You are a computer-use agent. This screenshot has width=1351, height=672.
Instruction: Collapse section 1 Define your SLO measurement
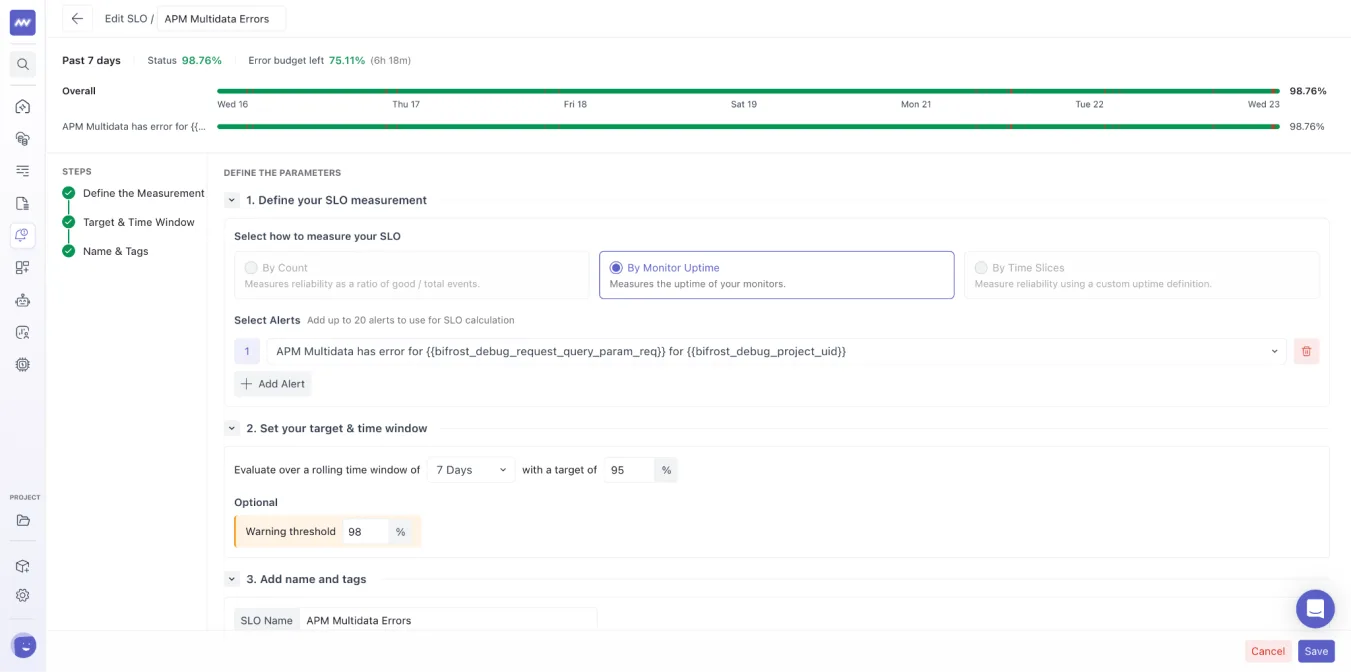pyautogui.click(x=232, y=200)
